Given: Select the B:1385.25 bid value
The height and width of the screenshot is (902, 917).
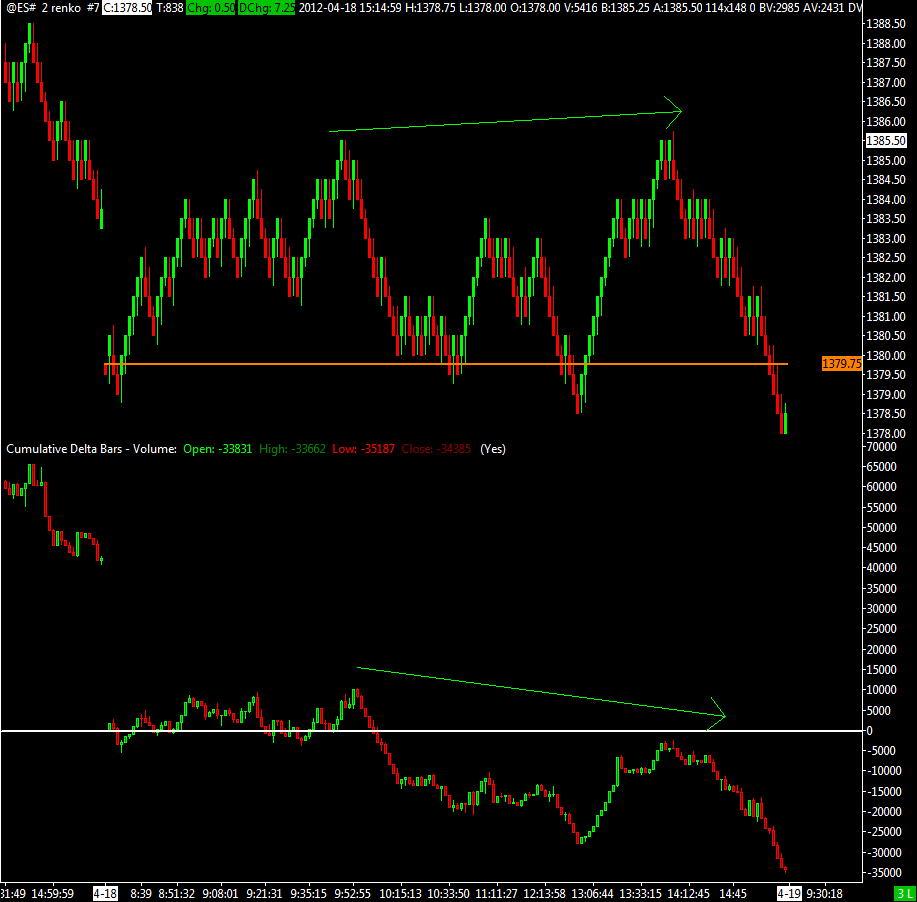Looking at the screenshot, I should tap(626, 8).
